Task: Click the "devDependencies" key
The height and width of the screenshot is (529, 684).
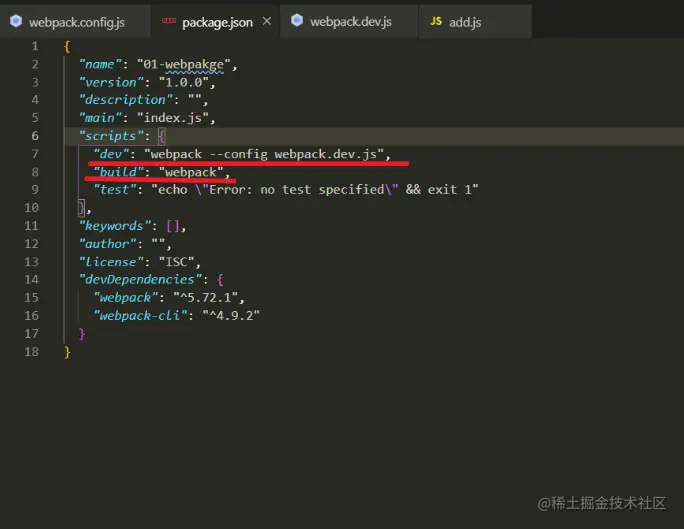Action: [x=140, y=280]
